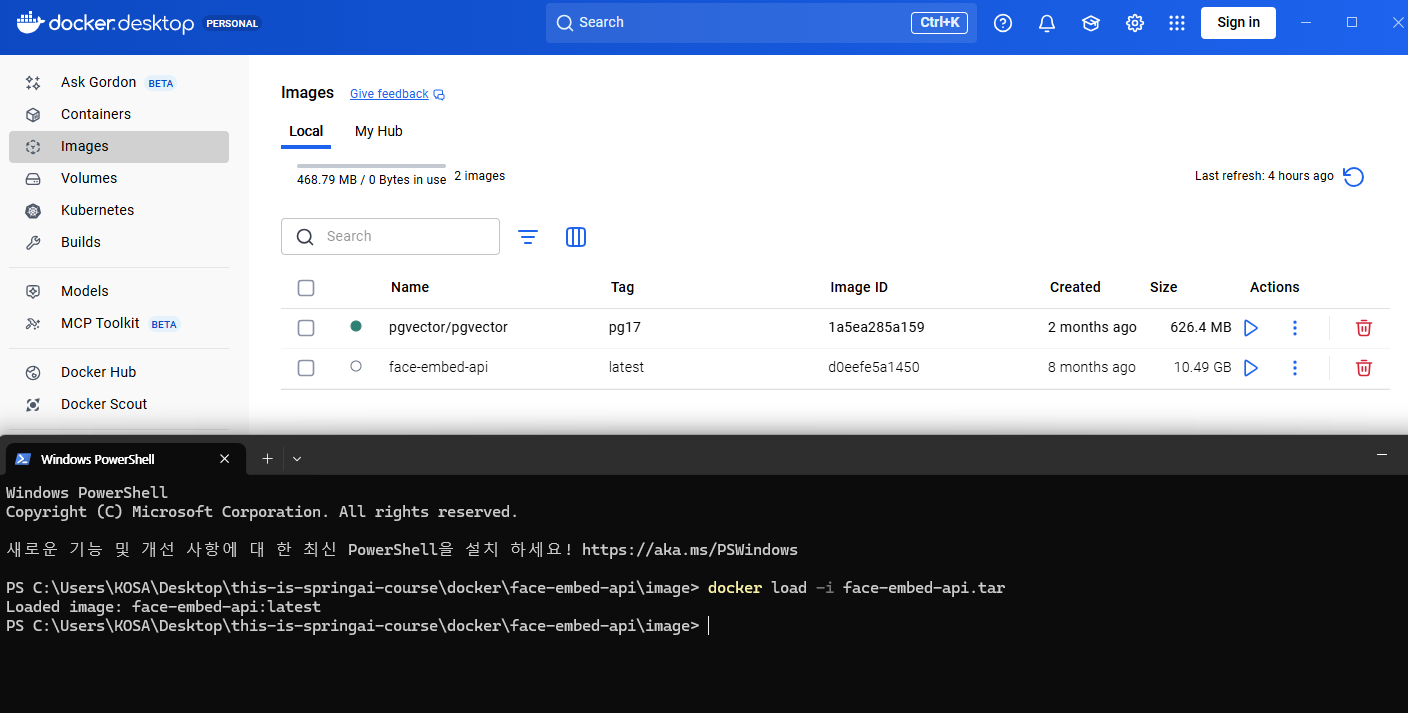Image resolution: width=1408 pixels, height=713 pixels.
Task: Open more actions for face-embed-api
Action: 1295,368
